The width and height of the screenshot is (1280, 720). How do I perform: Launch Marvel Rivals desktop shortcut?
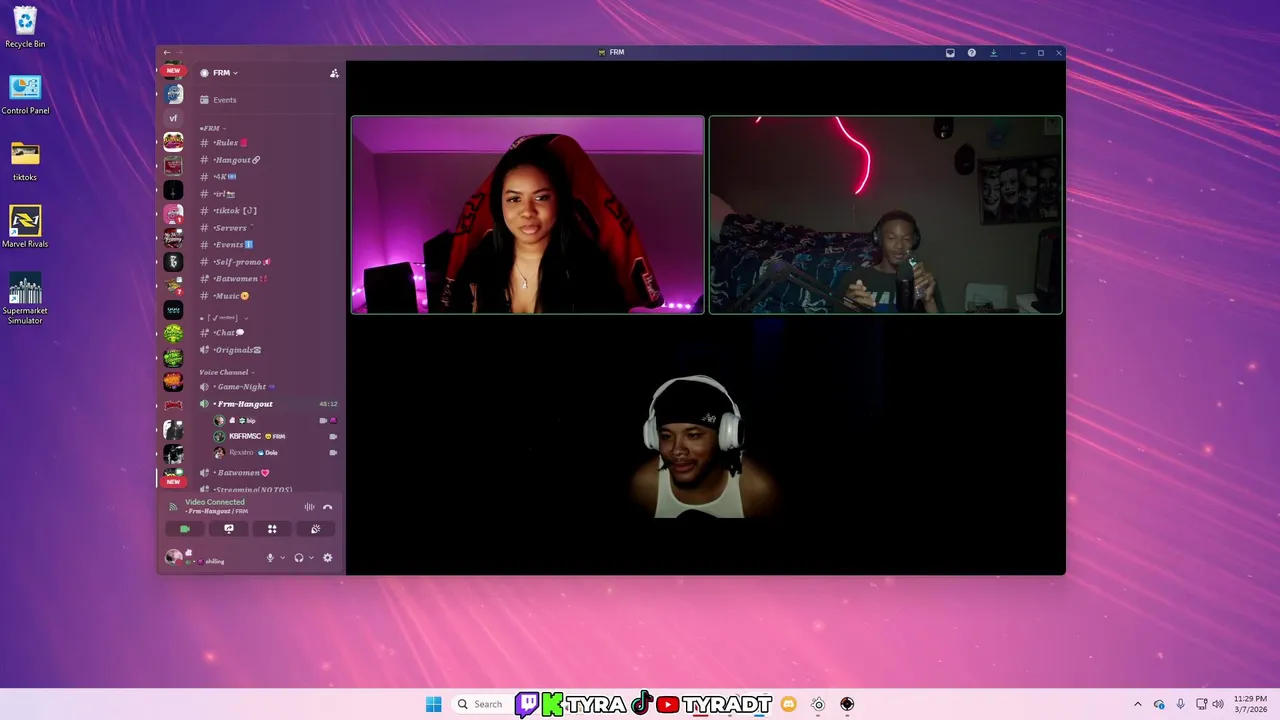25,227
